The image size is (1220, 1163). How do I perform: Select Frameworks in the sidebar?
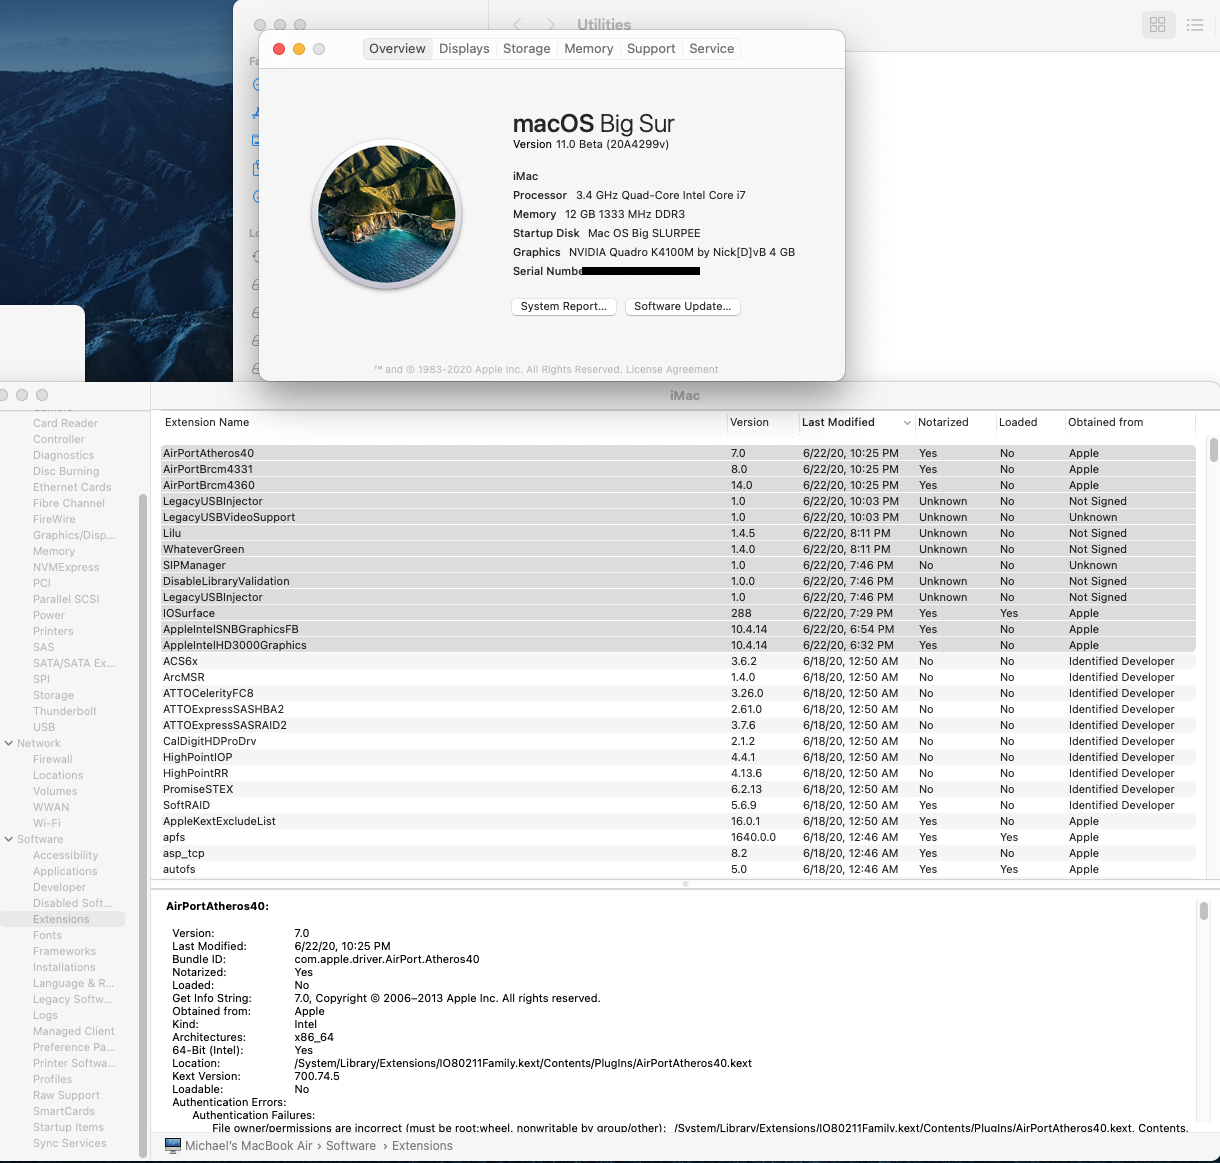tap(64, 951)
